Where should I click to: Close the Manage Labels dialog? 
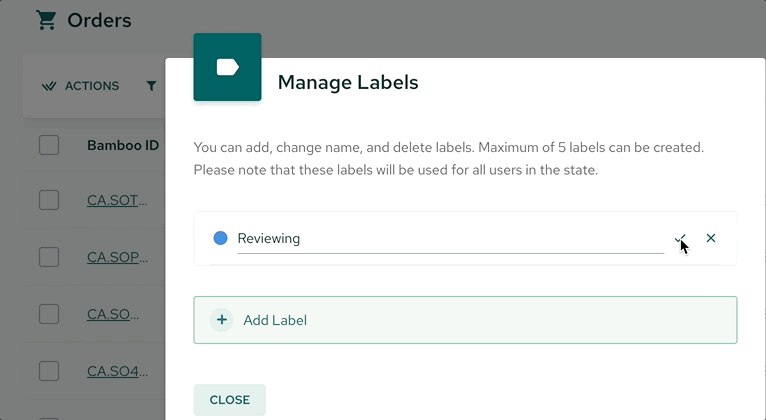(x=230, y=399)
